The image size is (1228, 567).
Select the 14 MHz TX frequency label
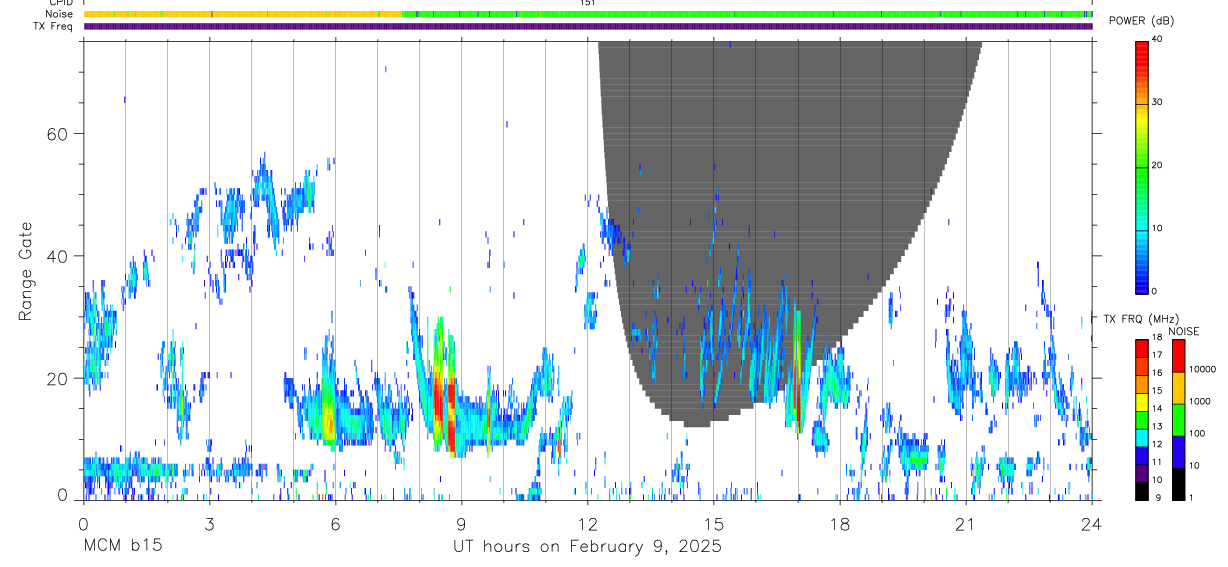pos(1157,409)
